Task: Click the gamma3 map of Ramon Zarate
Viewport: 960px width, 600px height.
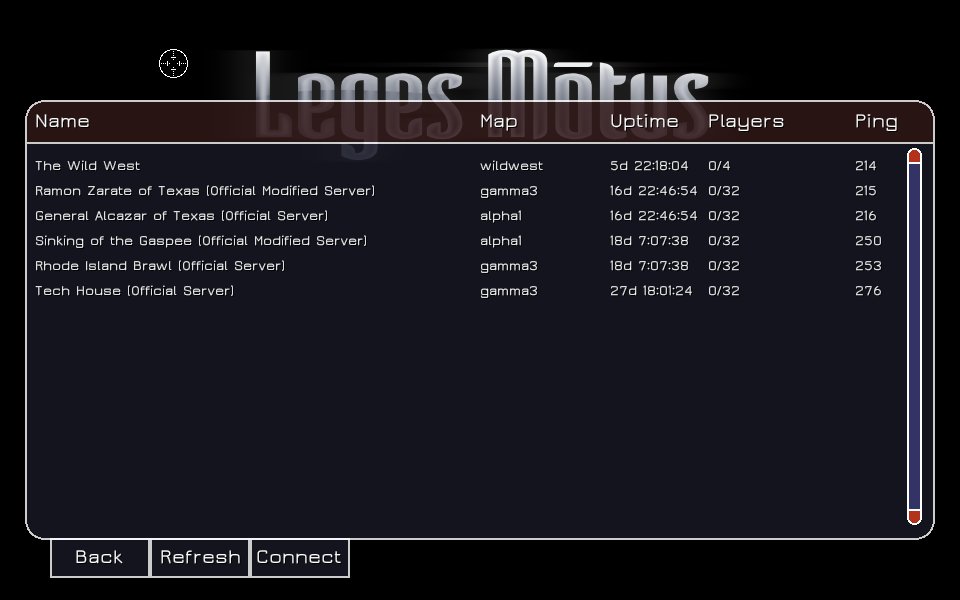Action: (x=509, y=192)
